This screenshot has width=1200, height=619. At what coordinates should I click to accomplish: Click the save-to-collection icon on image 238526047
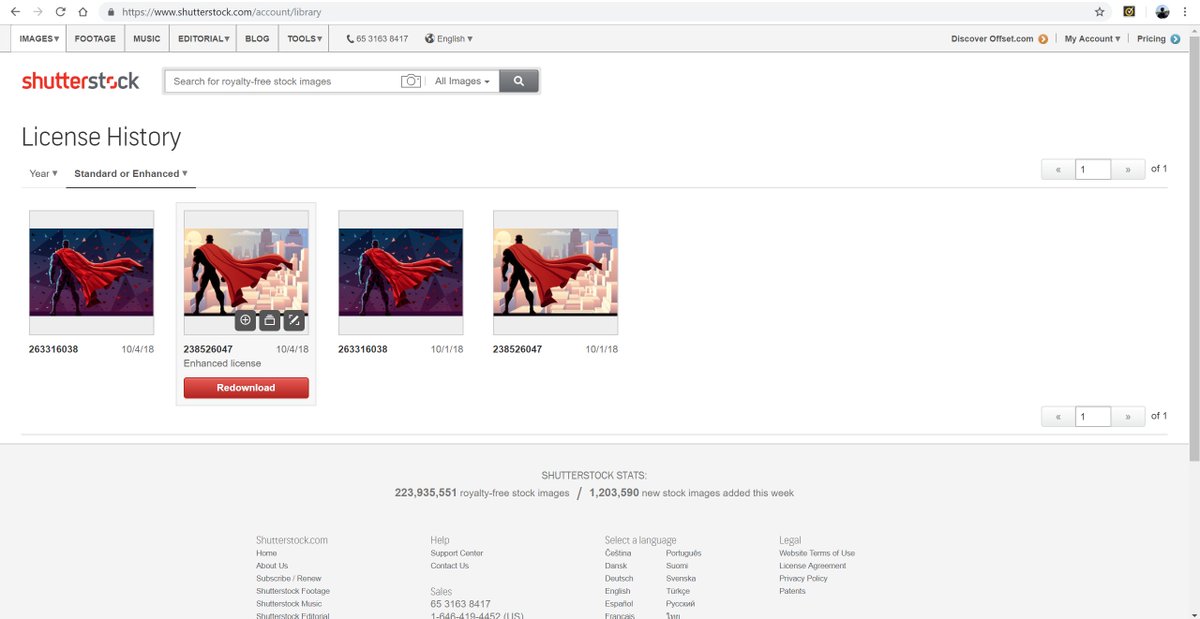[x=269, y=321]
